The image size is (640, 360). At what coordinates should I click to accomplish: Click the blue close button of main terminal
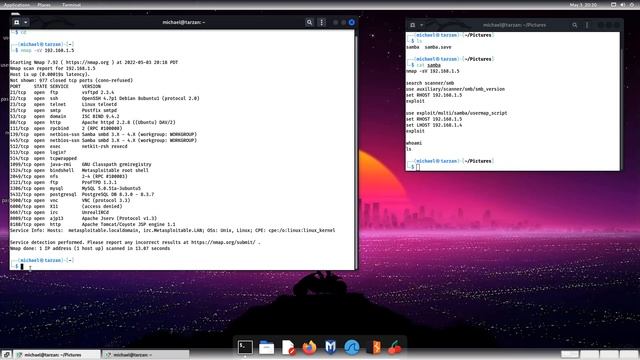pyautogui.click(x=351, y=22)
